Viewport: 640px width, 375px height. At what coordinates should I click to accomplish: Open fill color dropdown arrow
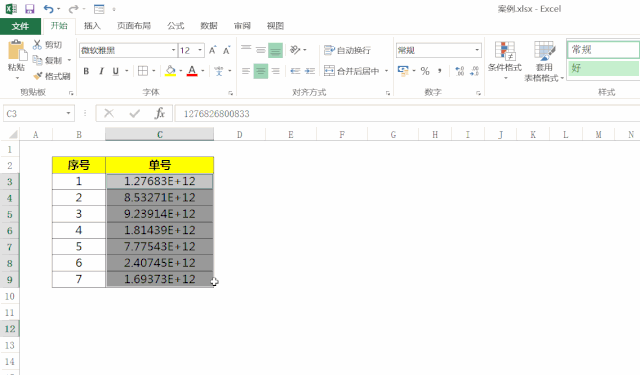pyautogui.click(x=180, y=71)
